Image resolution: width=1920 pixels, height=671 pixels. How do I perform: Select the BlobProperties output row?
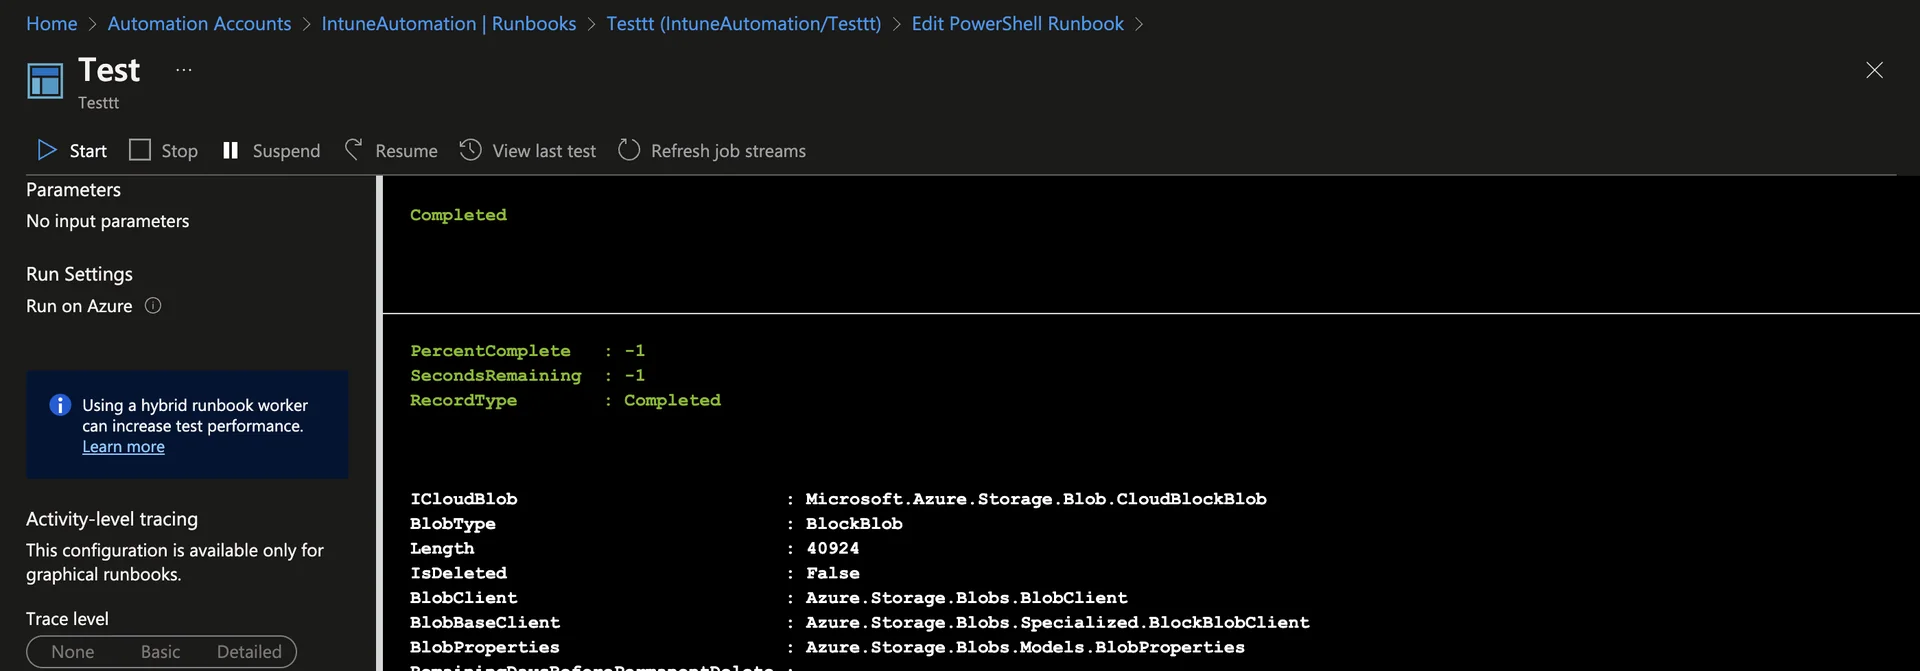click(x=827, y=647)
